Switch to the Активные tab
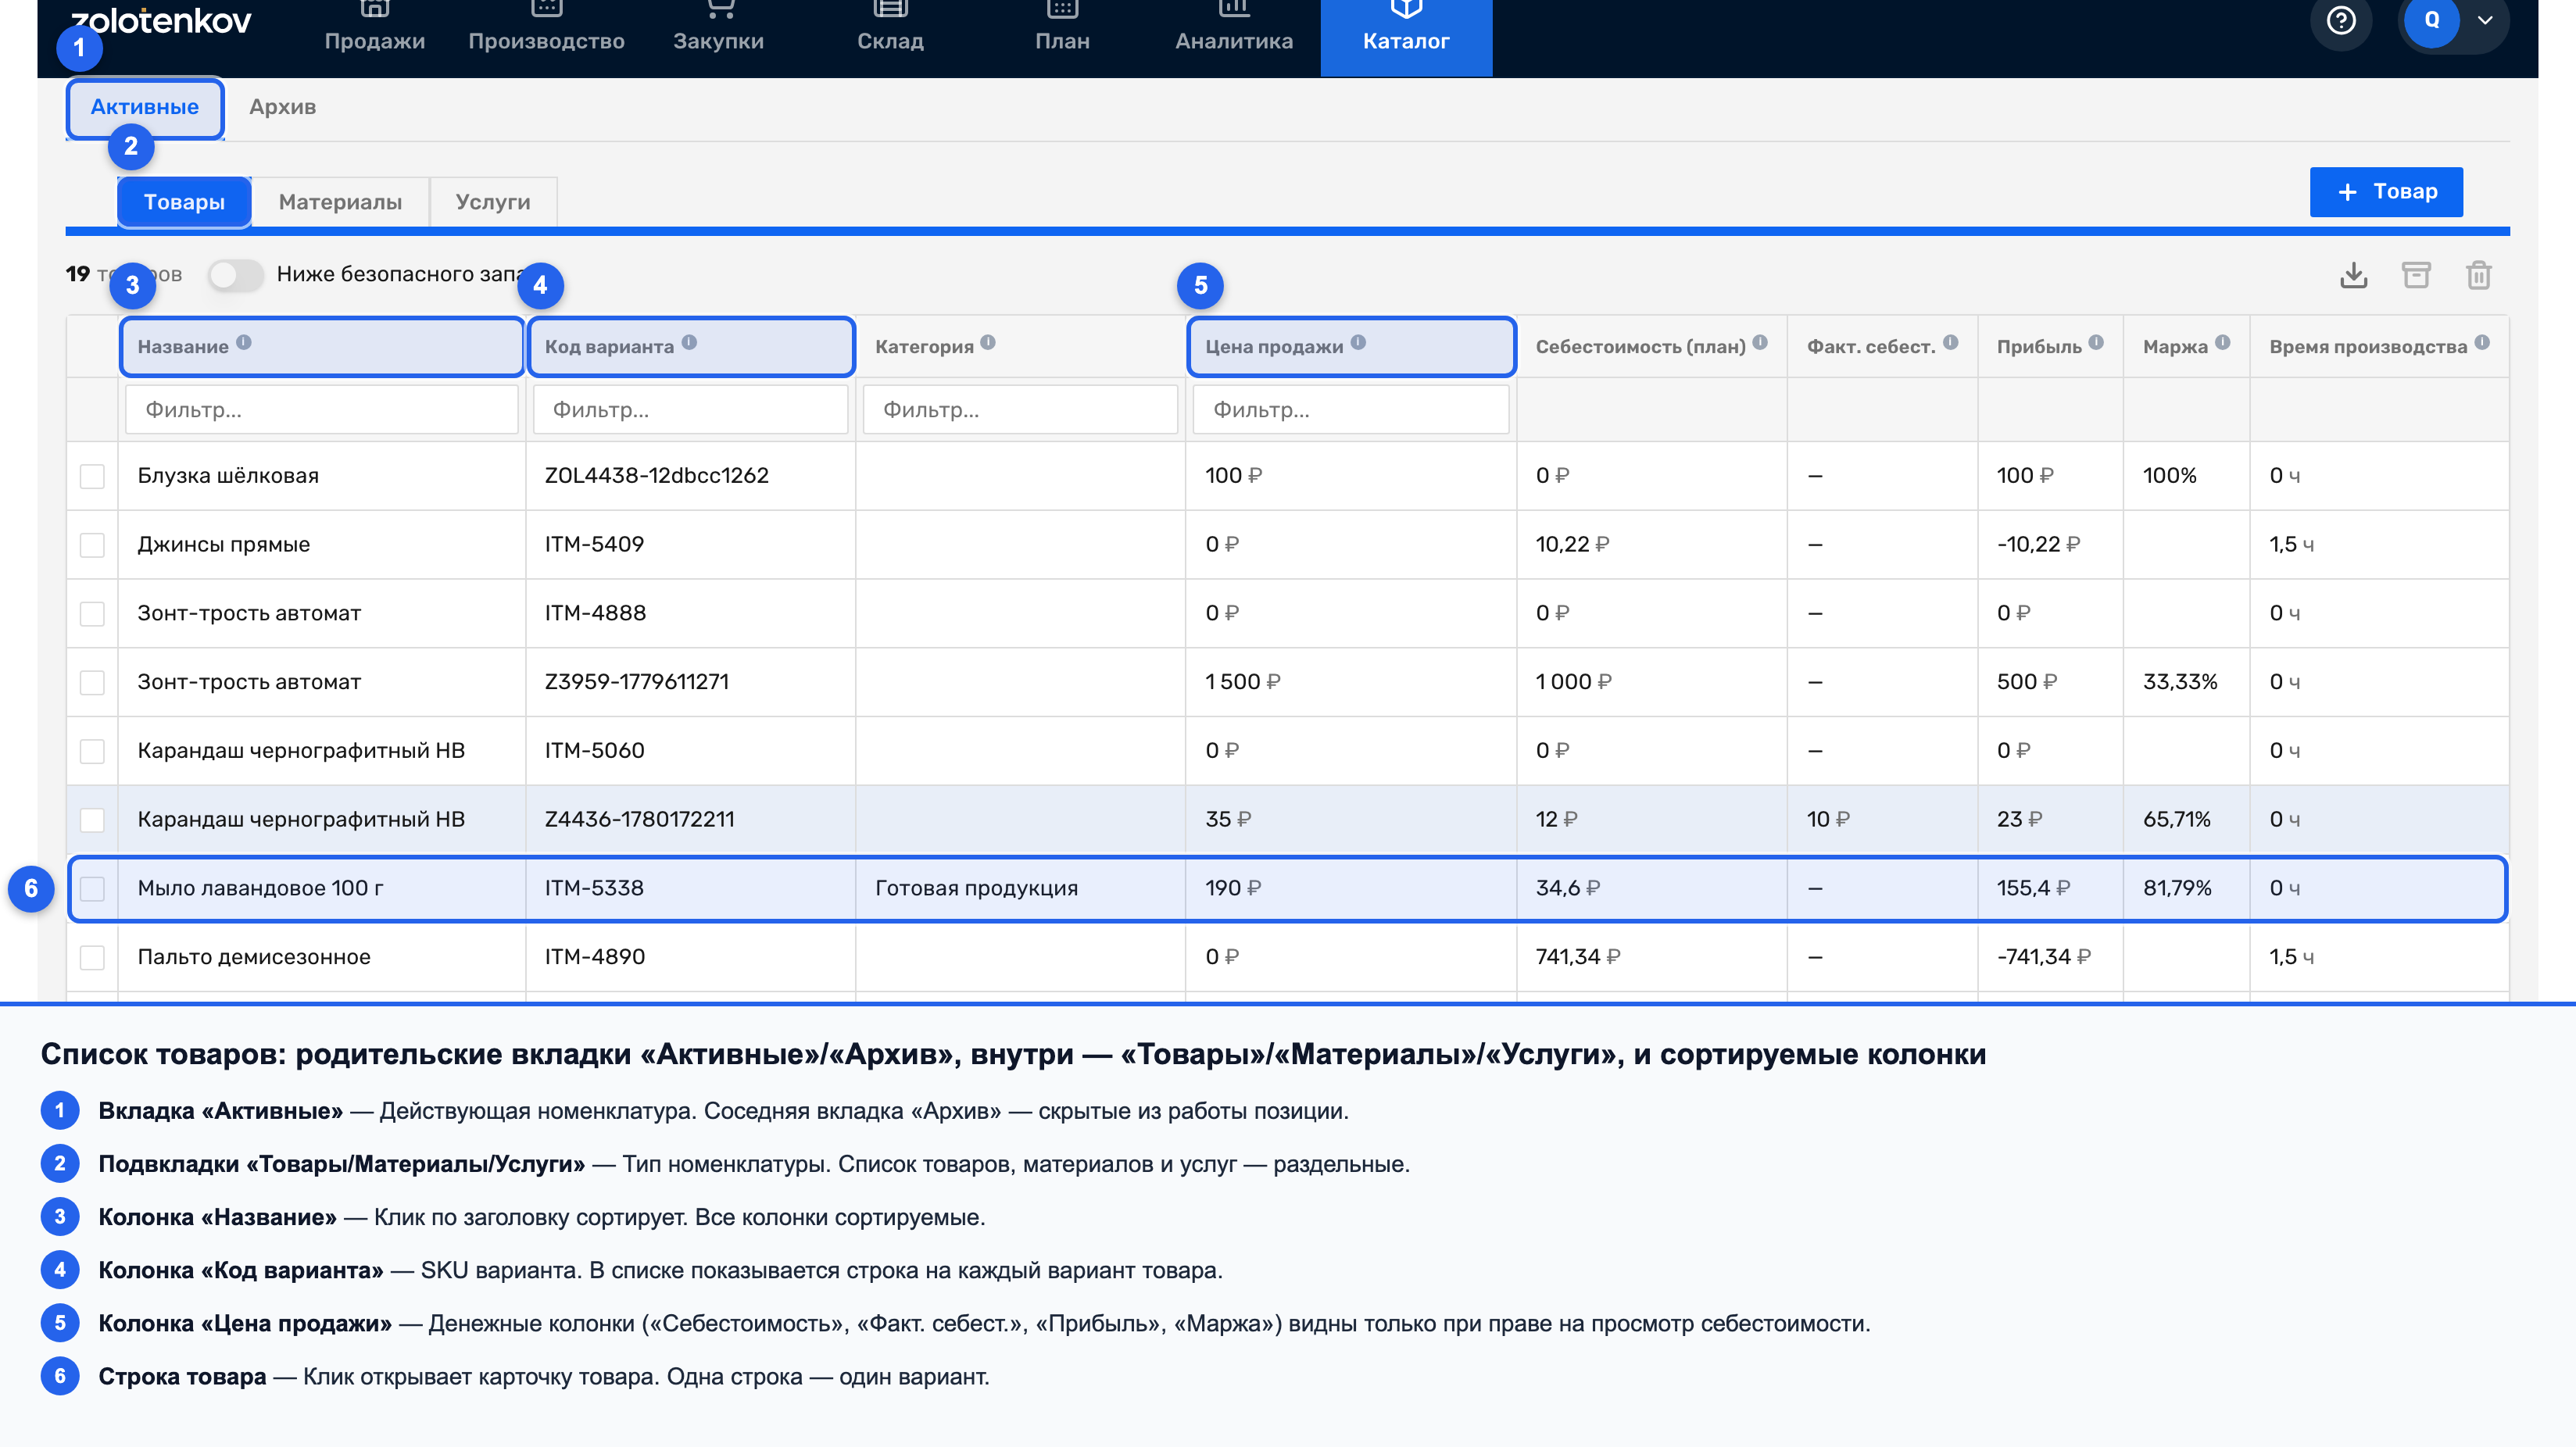 pos(144,107)
